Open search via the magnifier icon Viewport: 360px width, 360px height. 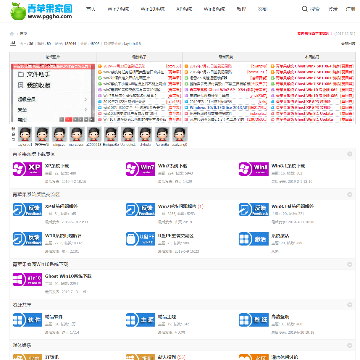tap(304, 9)
